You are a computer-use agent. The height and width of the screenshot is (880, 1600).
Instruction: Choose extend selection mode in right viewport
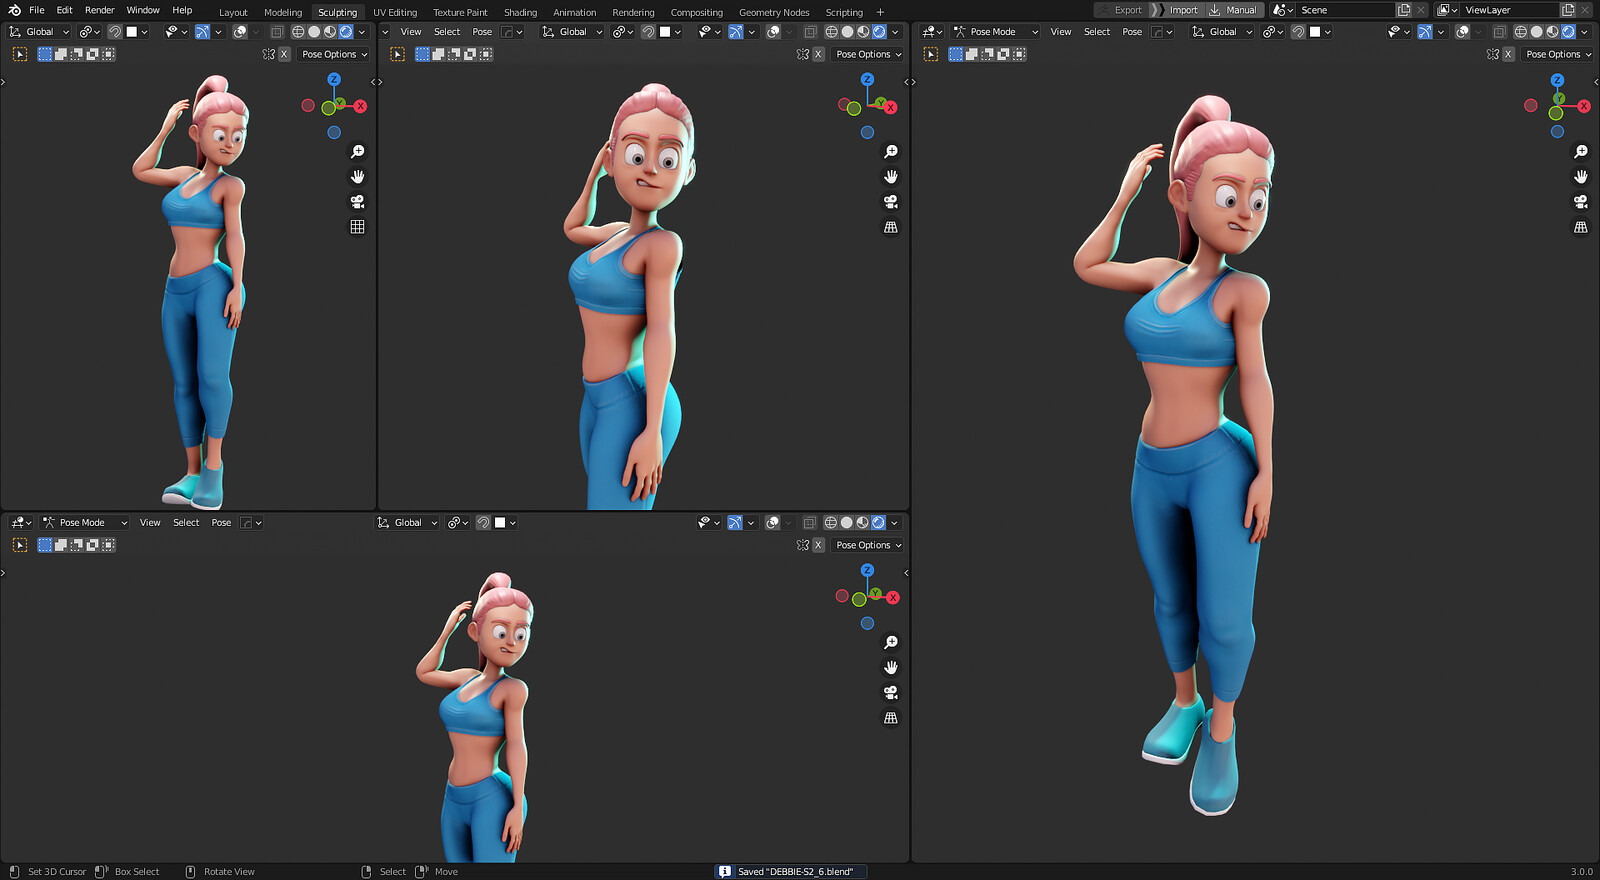click(972, 55)
